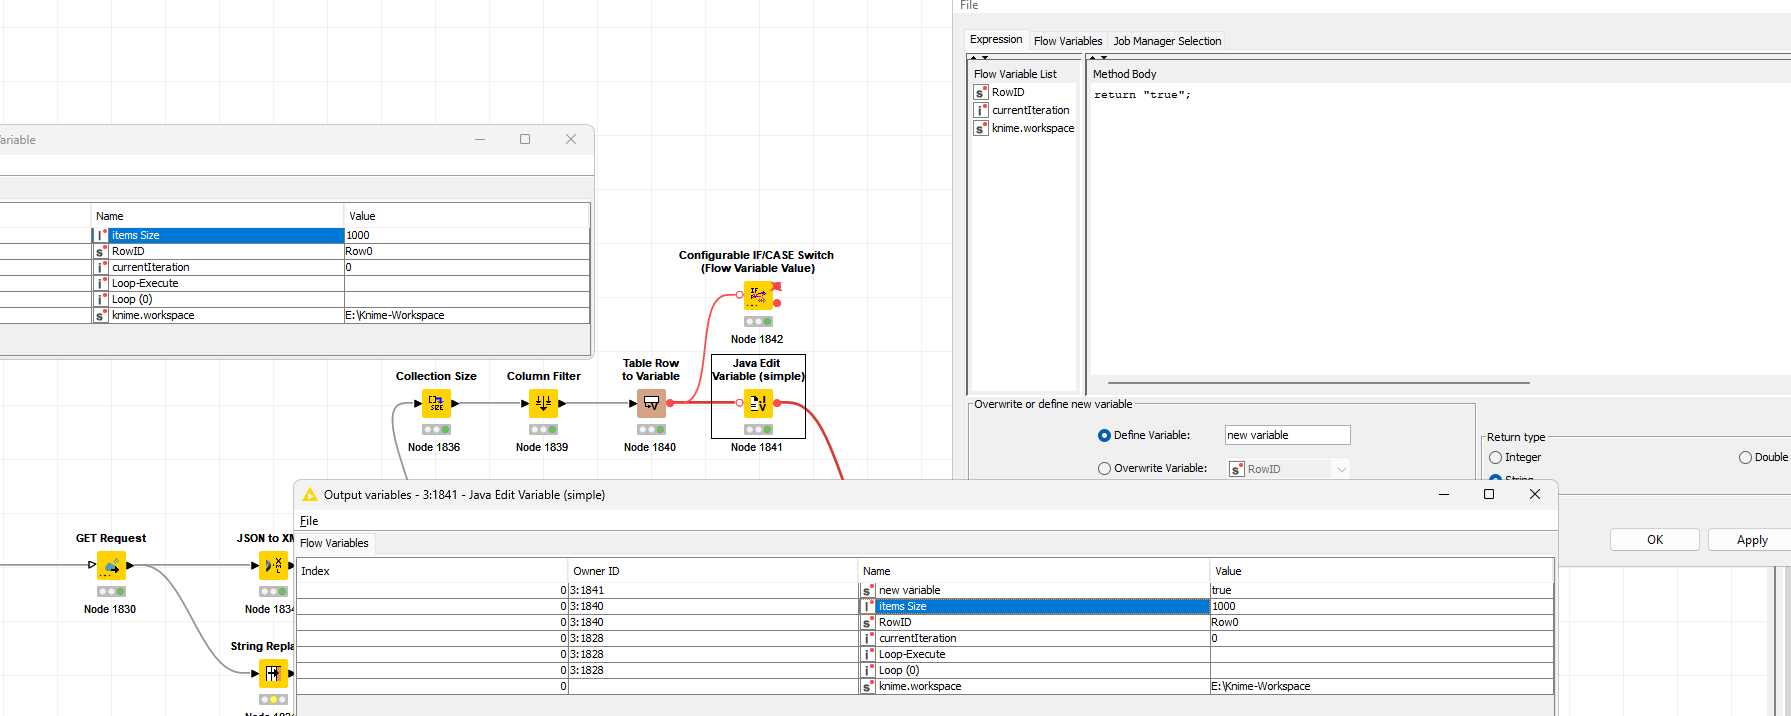Select the Java Edit Variable node icon
Image resolution: width=1791 pixels, height=716 pixels.
coord(758,403)
